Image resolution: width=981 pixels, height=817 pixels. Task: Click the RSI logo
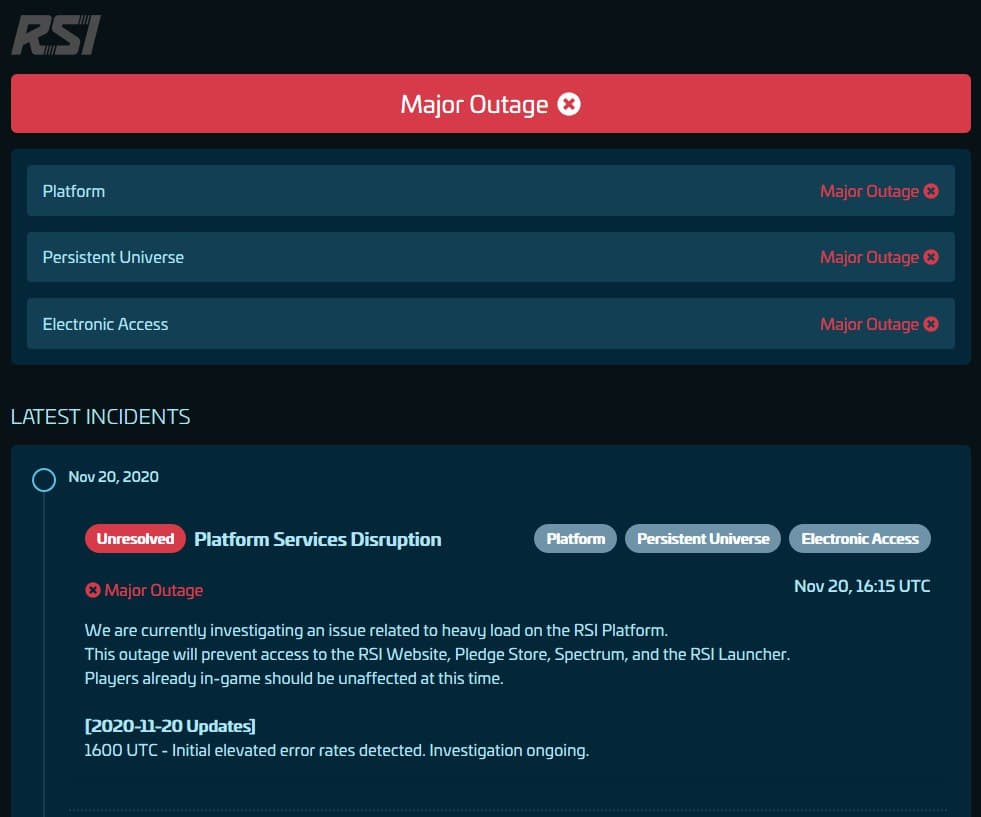[56, 35]
